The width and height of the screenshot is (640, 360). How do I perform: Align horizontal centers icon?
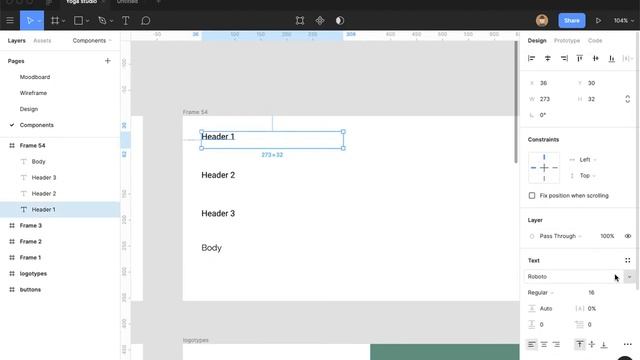548,58
